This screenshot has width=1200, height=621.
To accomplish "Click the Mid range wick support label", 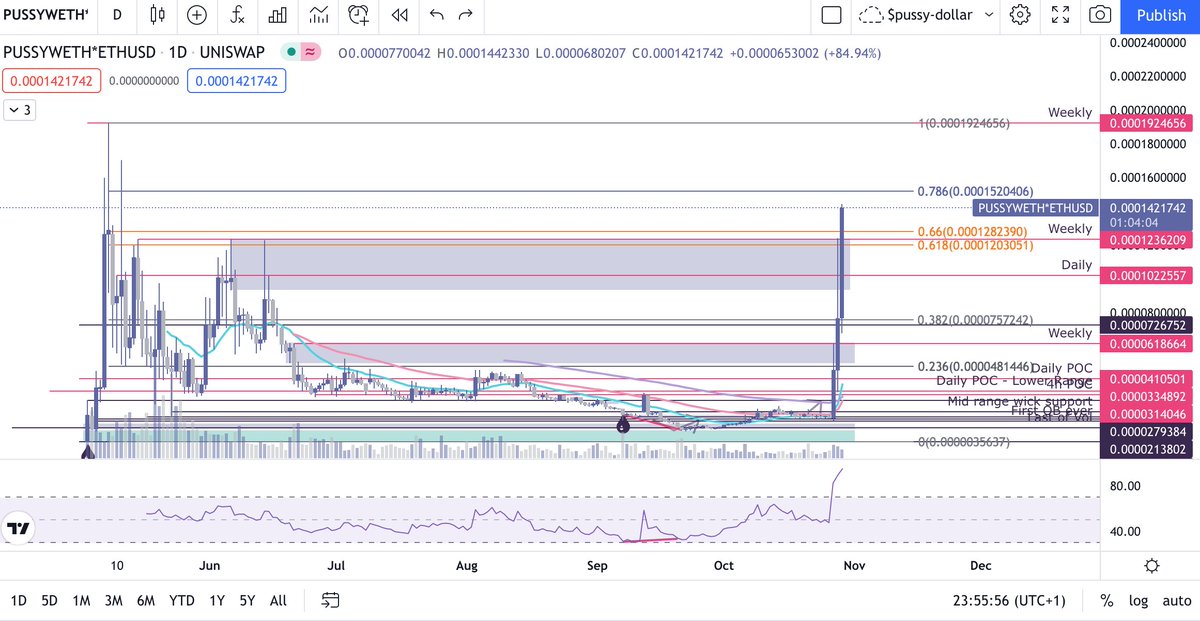I will (x=1020, y=401).
